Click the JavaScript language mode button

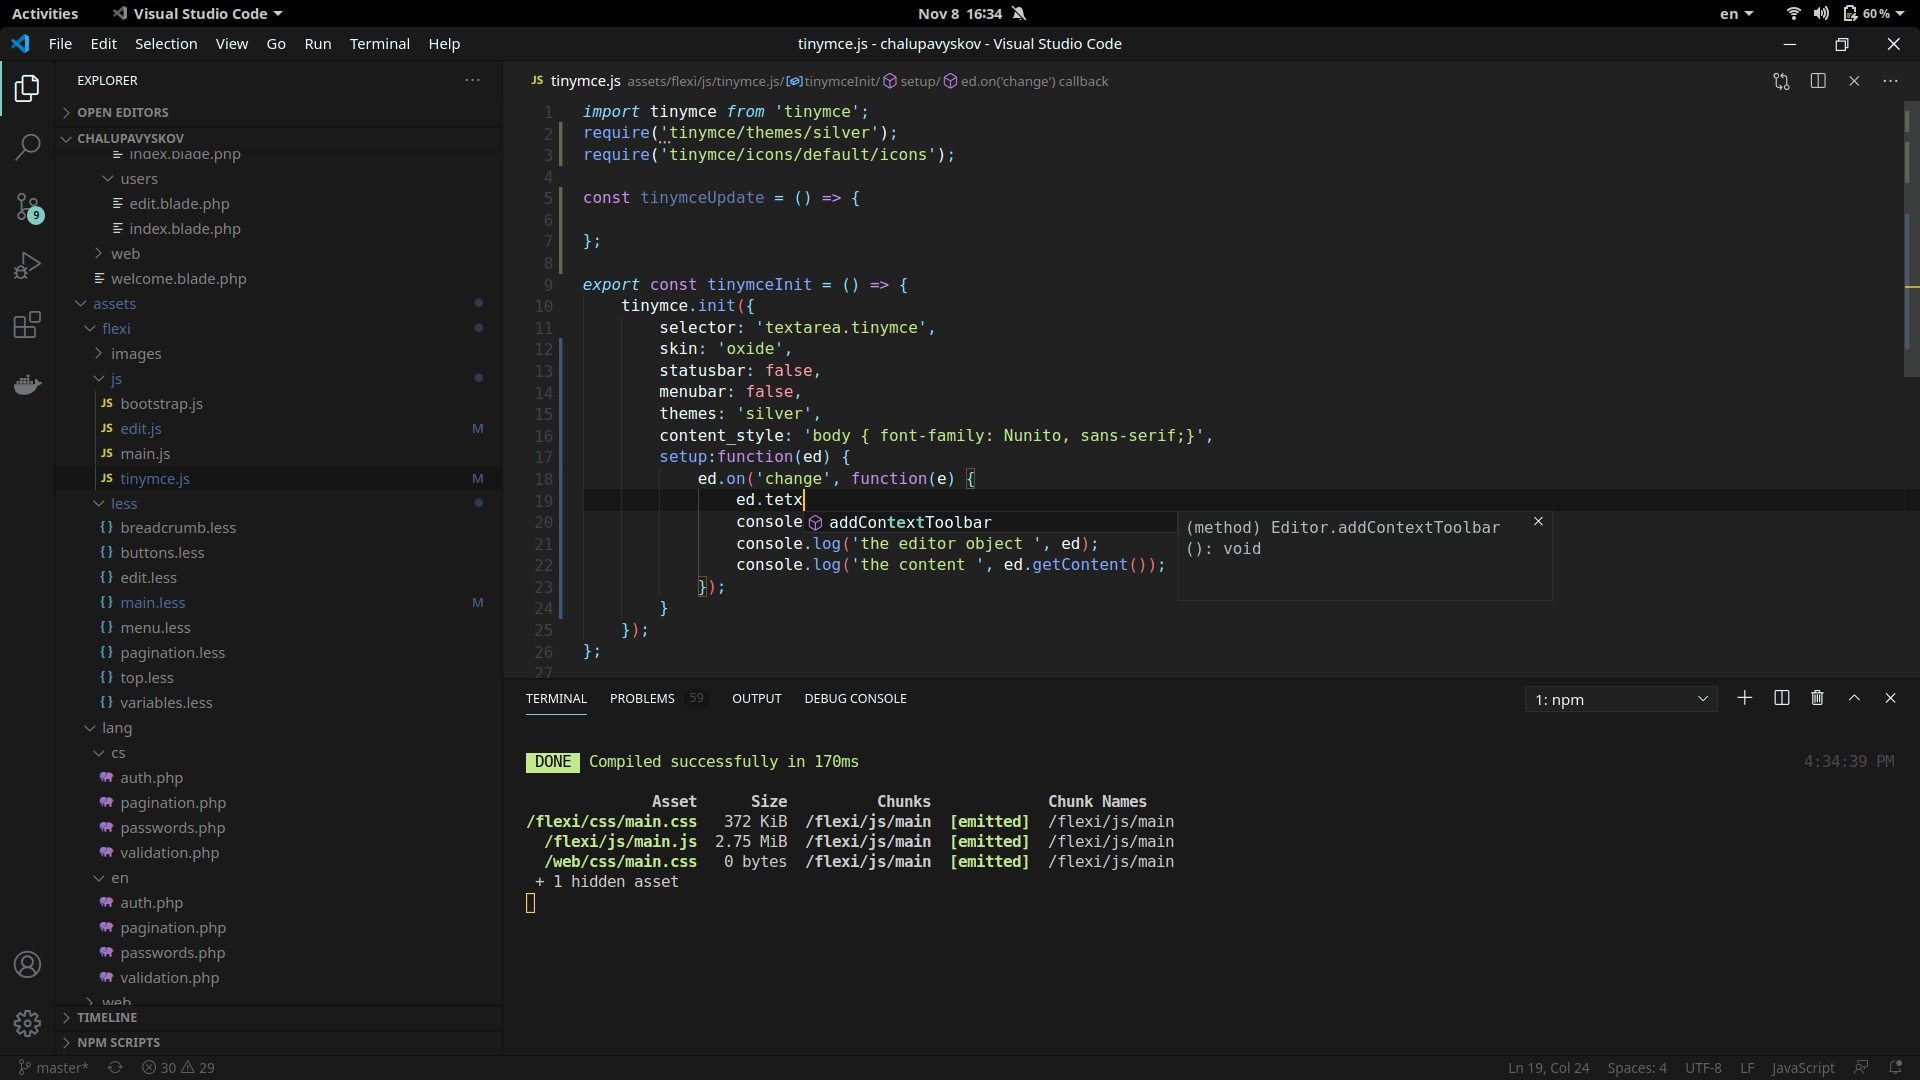click(1802, 1067)
